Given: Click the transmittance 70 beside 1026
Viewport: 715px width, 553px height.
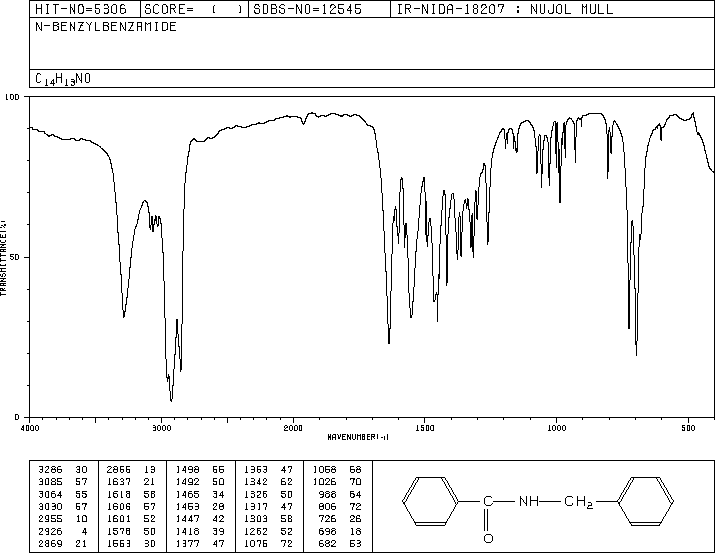Looking at the screenshot, I should pos(355,482).
